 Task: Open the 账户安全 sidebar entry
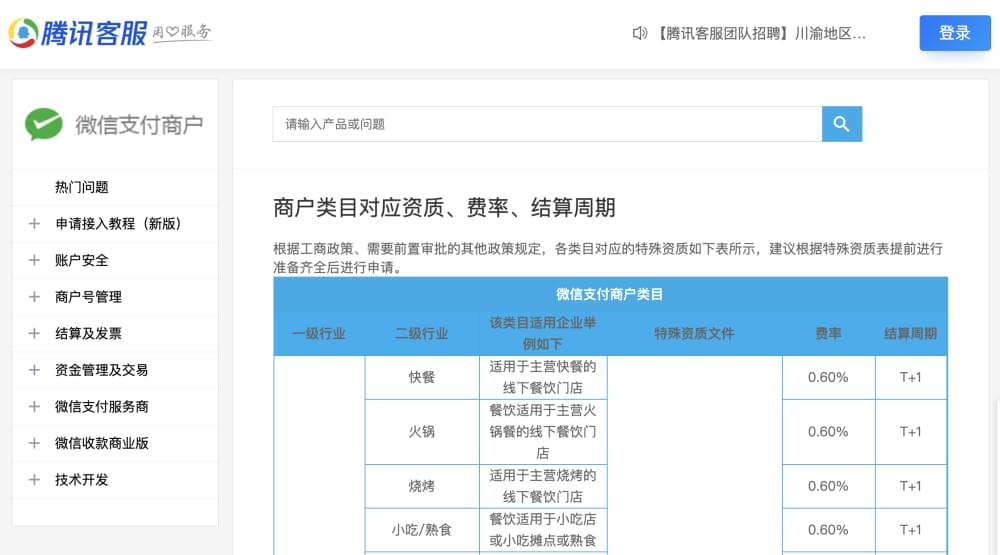[x=82, y=260]
